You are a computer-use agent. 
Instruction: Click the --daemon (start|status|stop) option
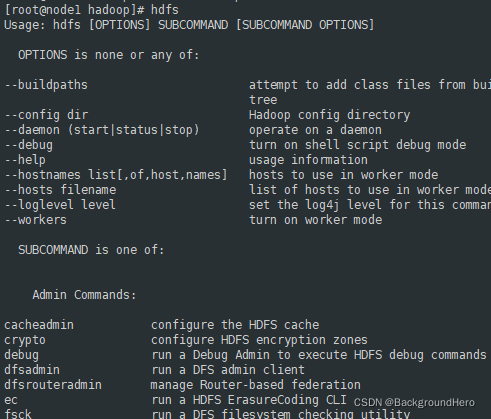coord(102,130)
